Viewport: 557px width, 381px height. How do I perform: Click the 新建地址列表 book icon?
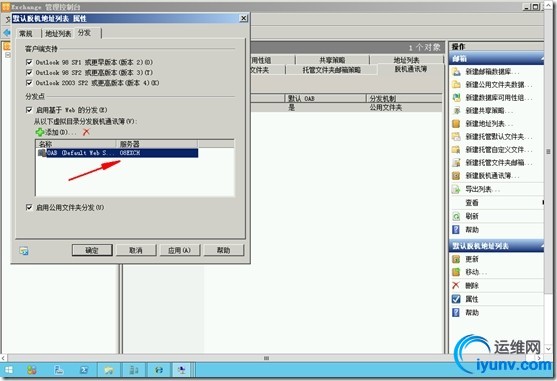point(456,124)
